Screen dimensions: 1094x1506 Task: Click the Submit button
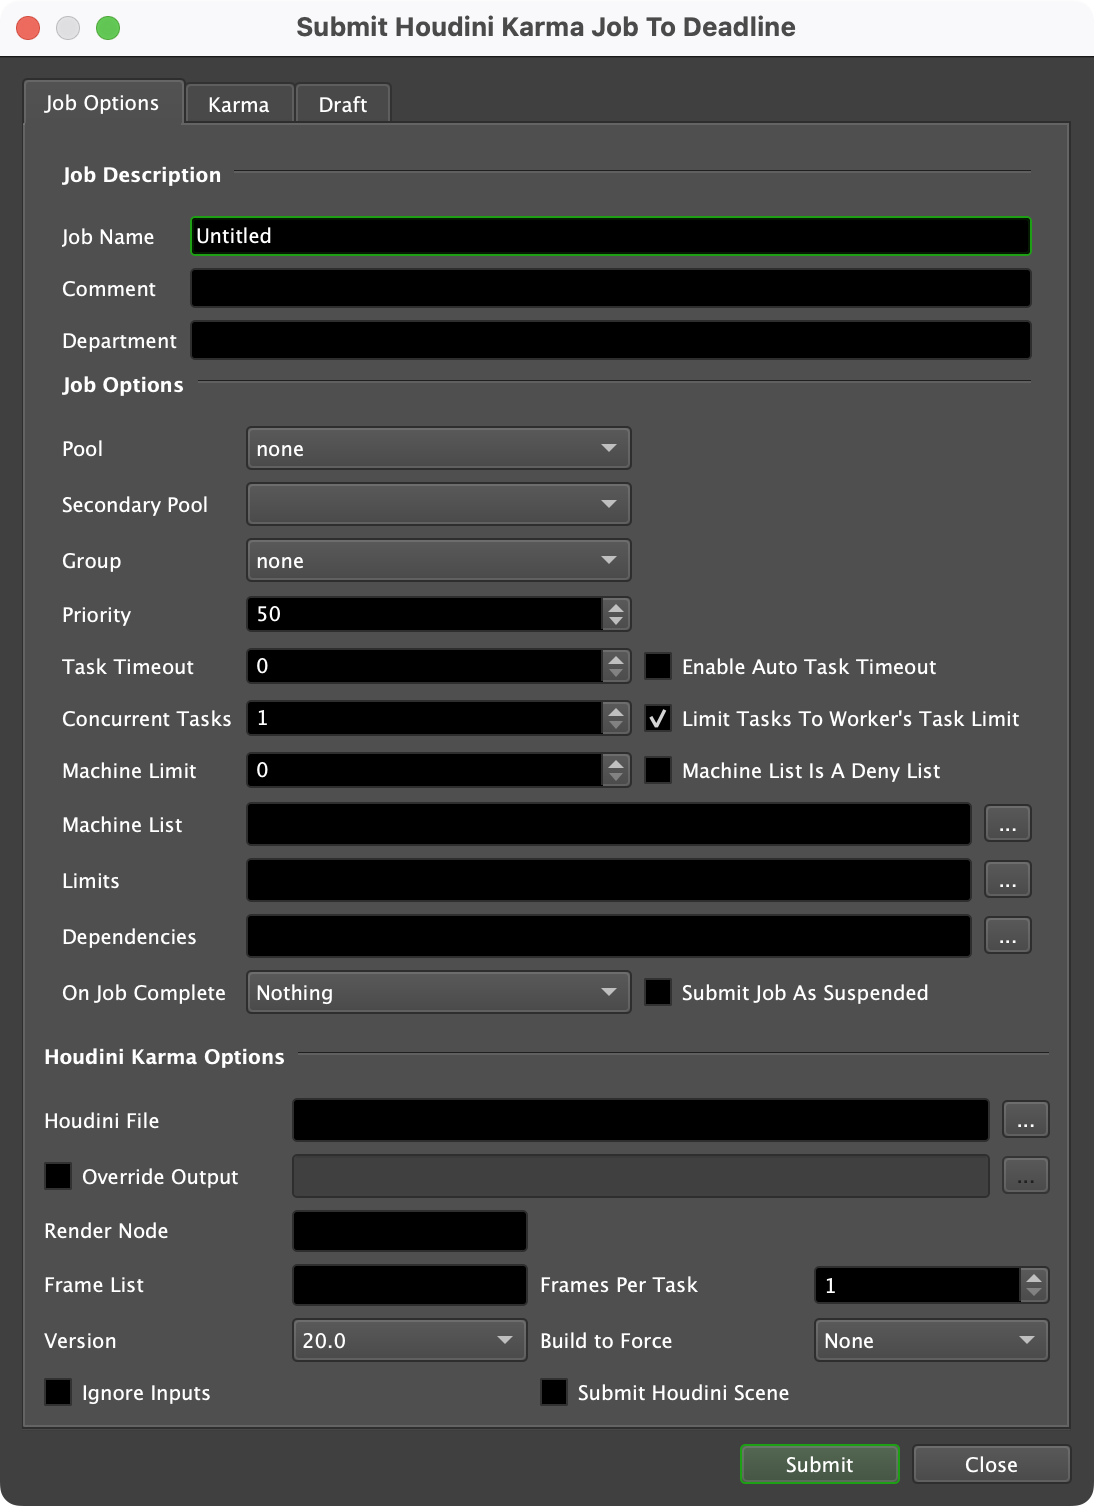point(820,1464)
